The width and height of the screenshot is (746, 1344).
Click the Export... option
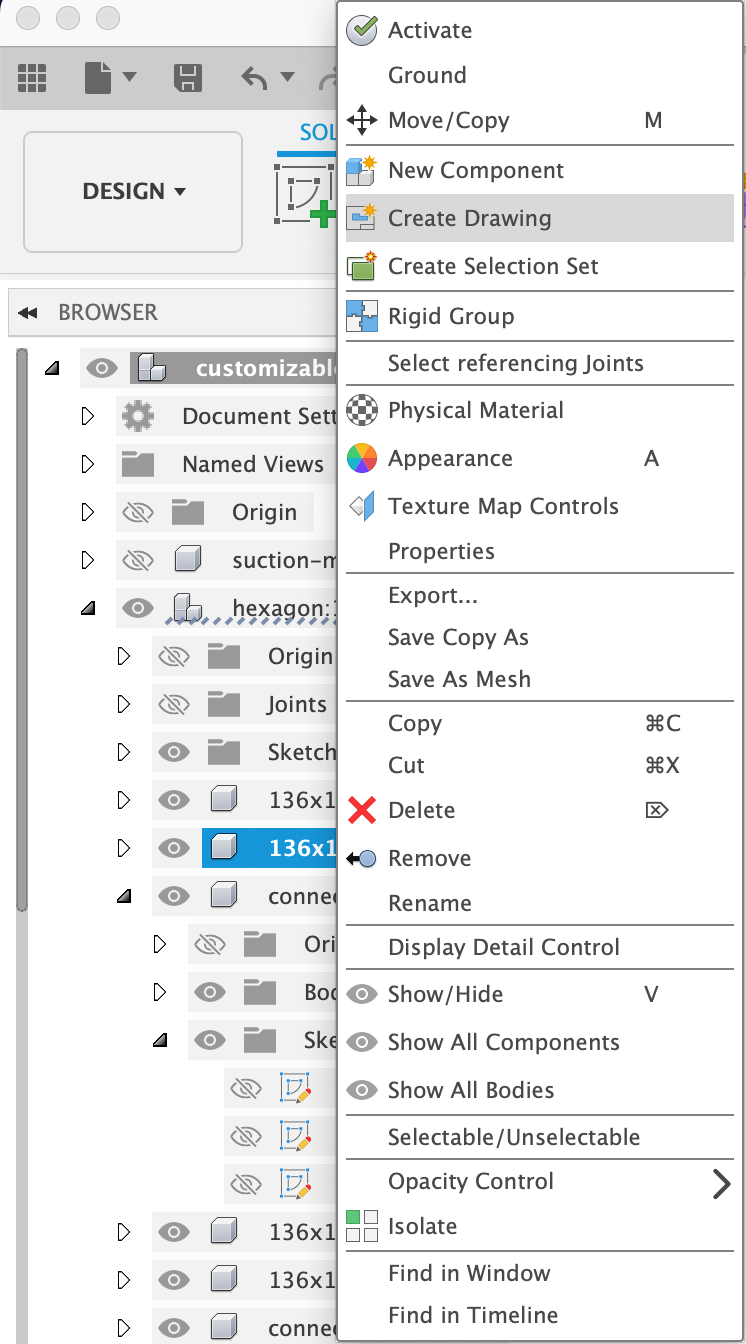pyautogui.click(x=433, y=595)
